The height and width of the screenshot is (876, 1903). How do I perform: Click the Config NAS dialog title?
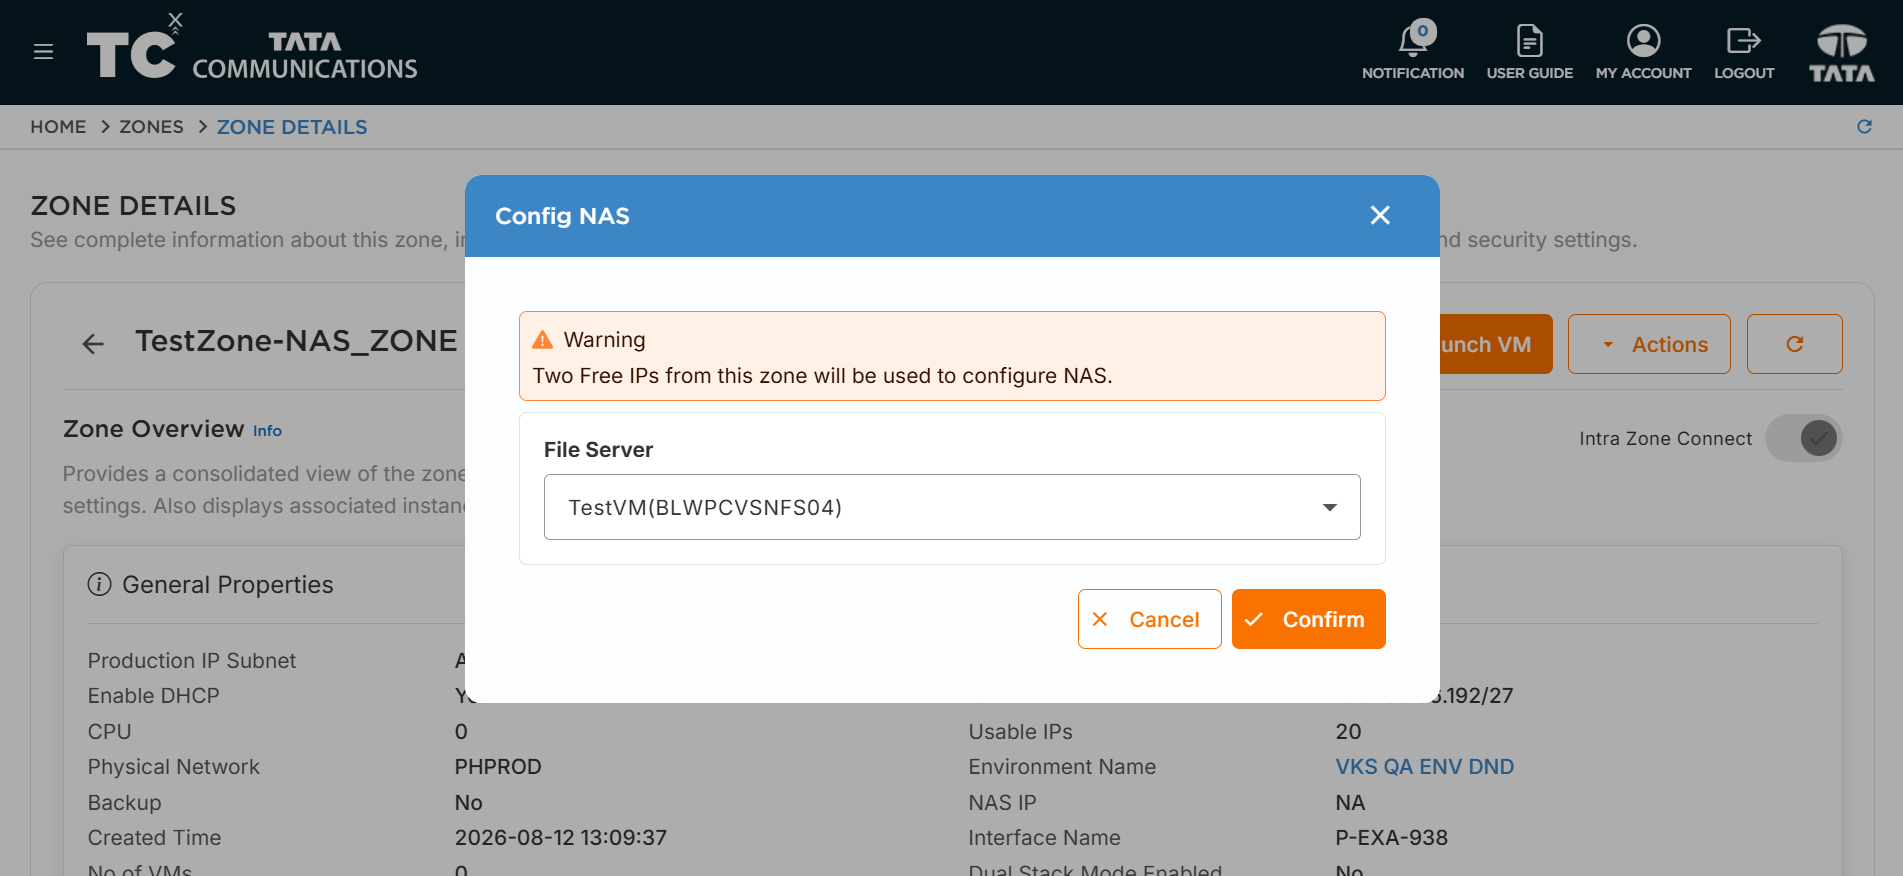(562, 216)
